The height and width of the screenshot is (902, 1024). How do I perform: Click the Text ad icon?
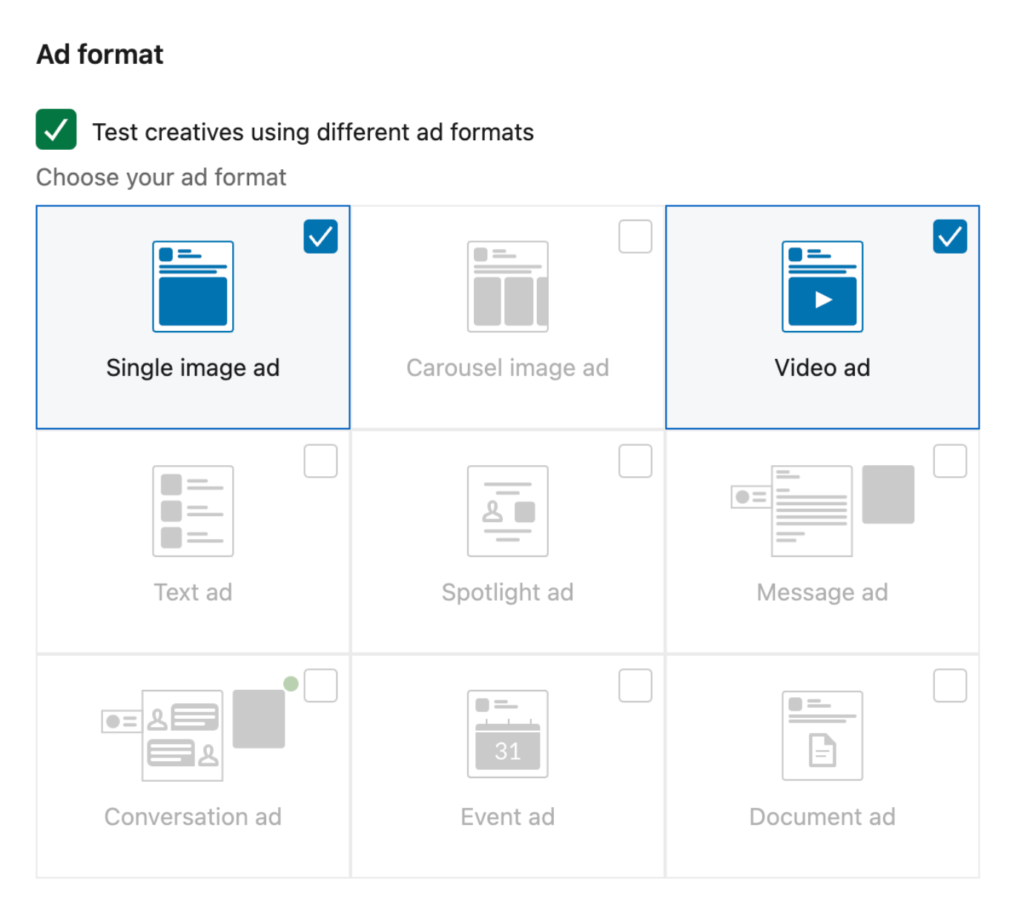(193, 511)
